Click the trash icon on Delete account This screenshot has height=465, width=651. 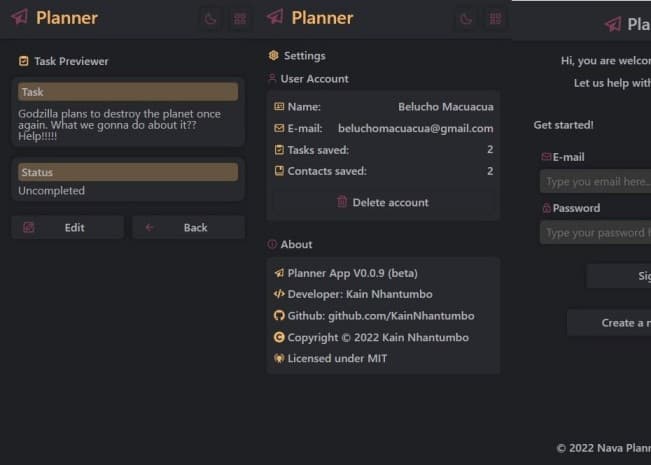pos(342,202)
